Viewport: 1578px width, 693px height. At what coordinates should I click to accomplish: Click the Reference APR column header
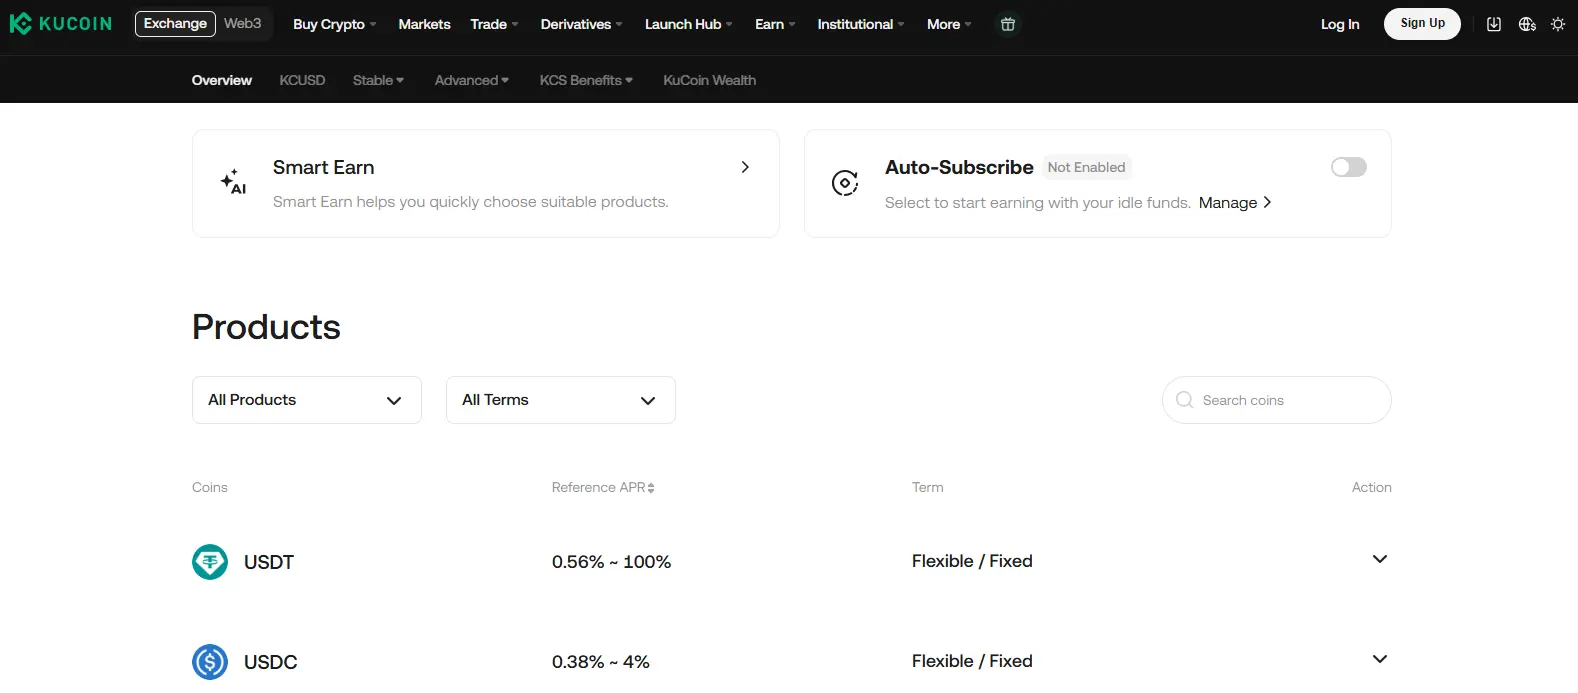point(603,487)
